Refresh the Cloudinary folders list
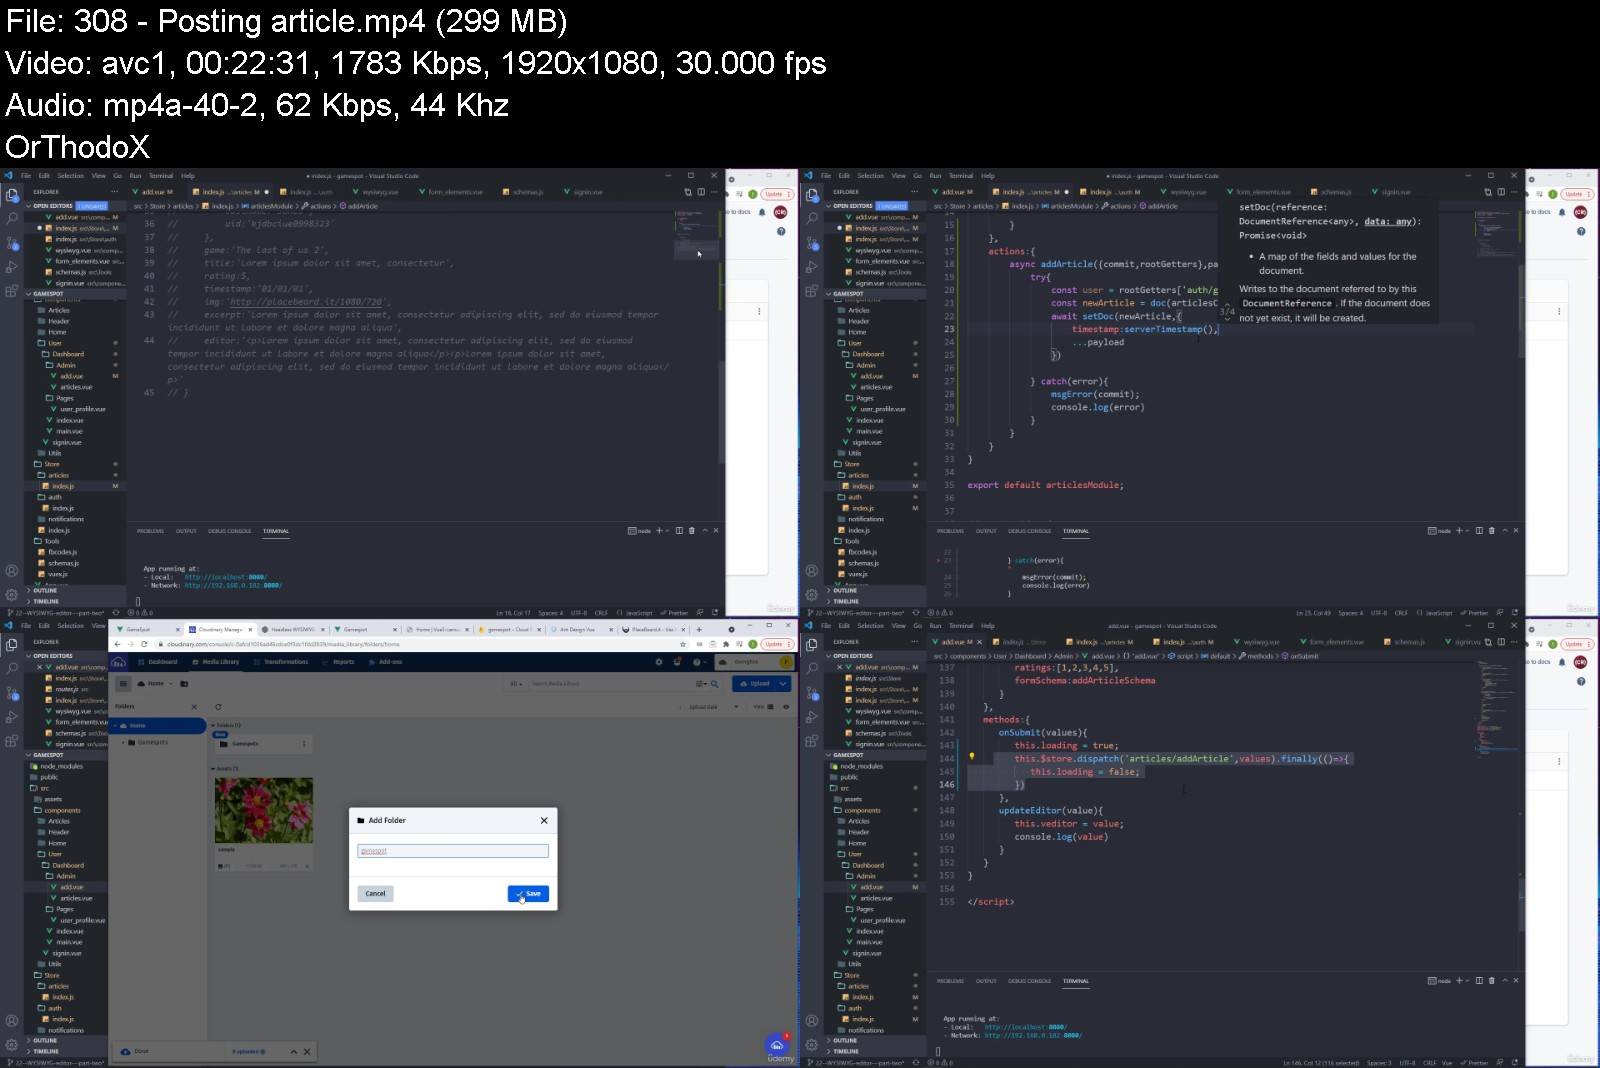The image size is (1600, 1068). pyautogui.click(x=218, y=707)
